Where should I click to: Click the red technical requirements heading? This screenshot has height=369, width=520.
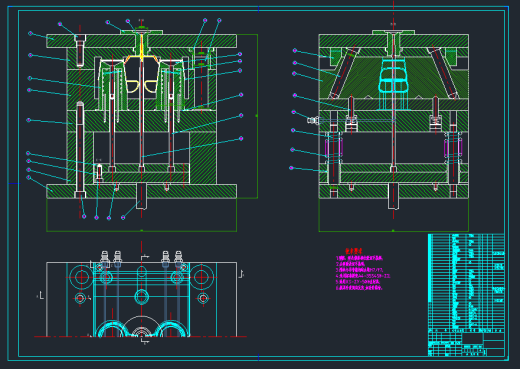pyautogui.click(x=353, y=251)
